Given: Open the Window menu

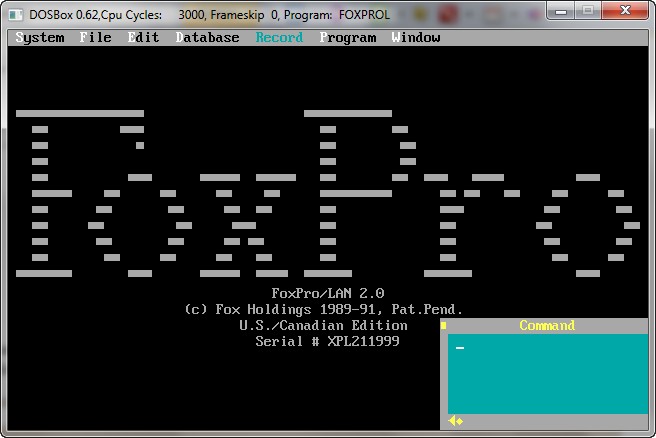Looking at the screenshot, I should tap(416, 38).
